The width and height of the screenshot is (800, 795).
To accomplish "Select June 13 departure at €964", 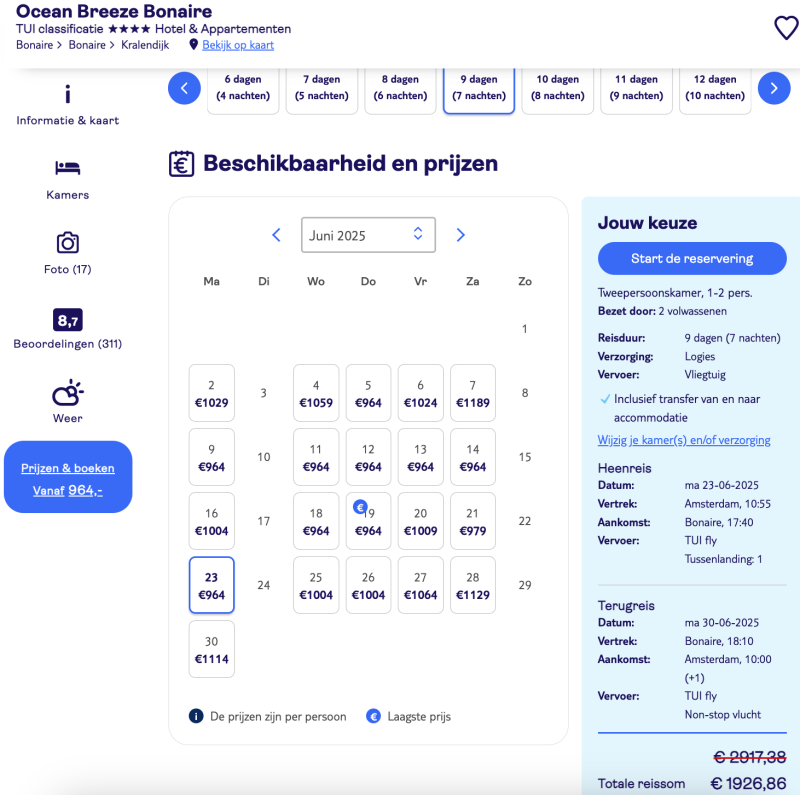I will [x=420, y=457].
